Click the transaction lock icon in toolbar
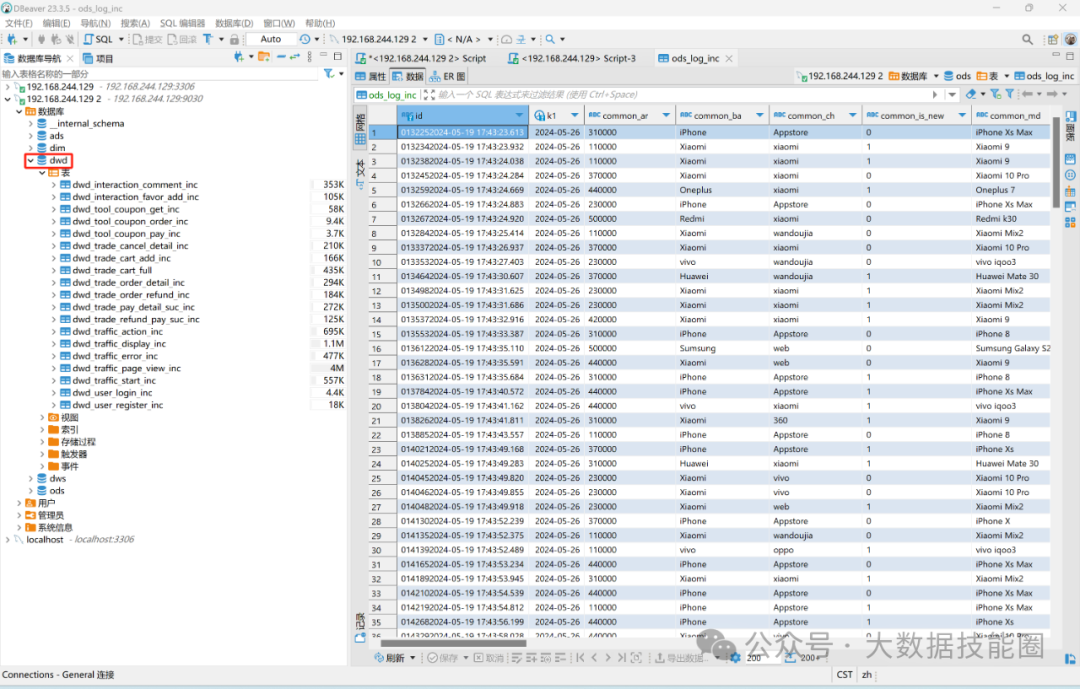The height and width of the screenshot is (689, 1080). (234, 39)
